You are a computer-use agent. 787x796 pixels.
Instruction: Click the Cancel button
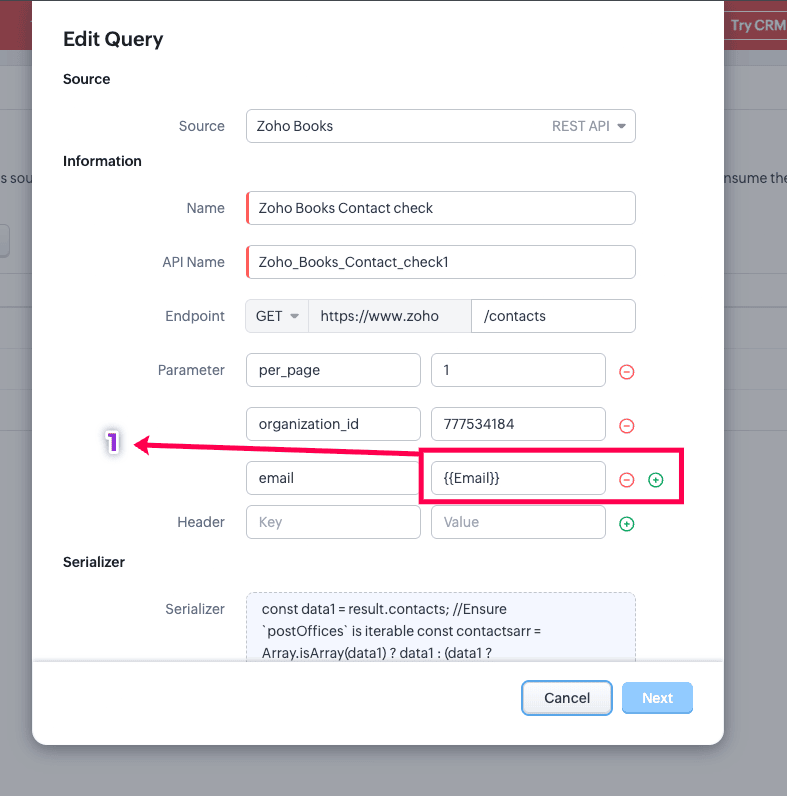pos(567,698)
